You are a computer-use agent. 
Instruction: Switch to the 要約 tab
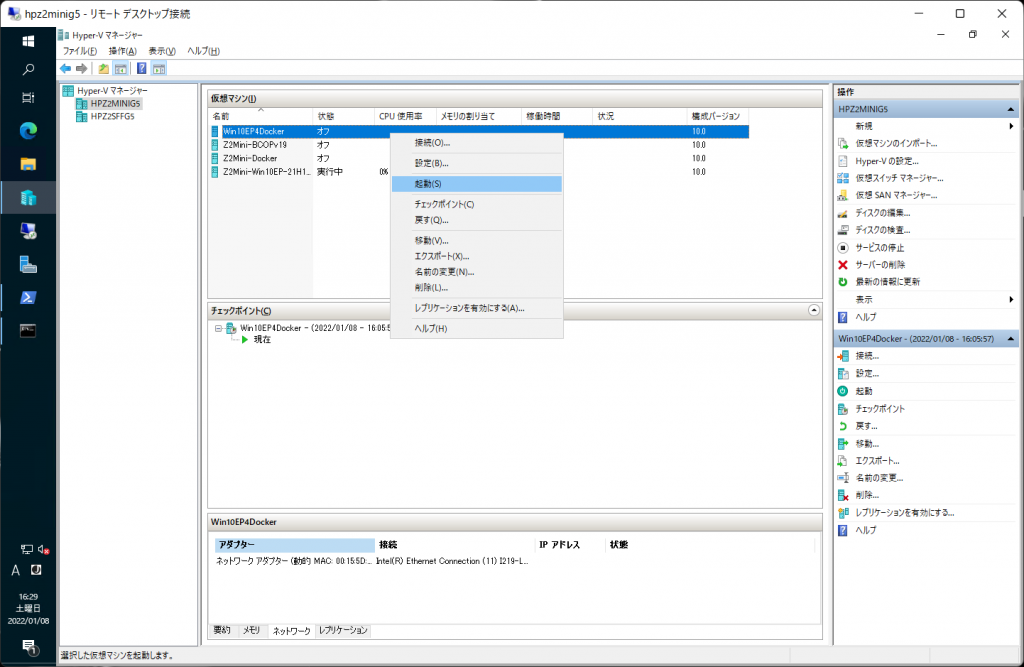222,630
